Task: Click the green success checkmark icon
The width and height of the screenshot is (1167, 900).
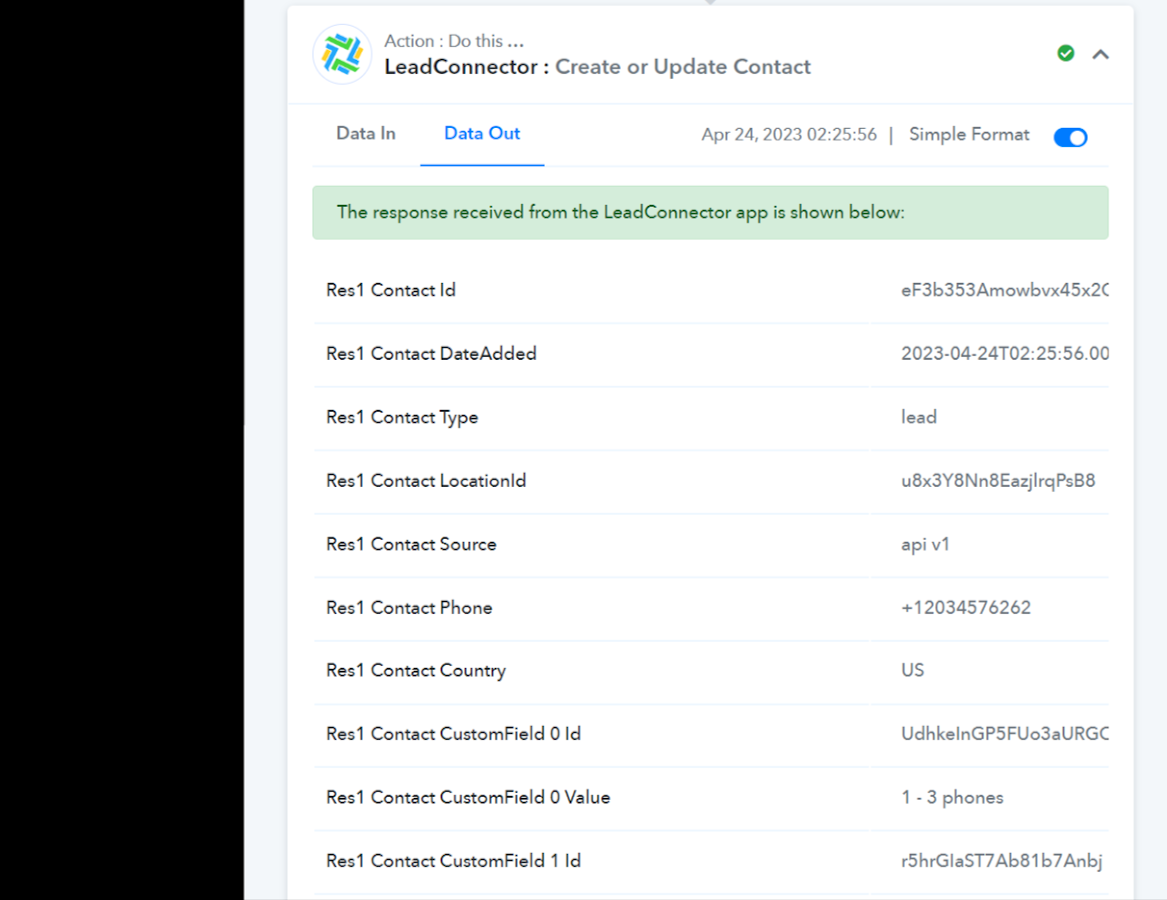Action: [1066, 54]
